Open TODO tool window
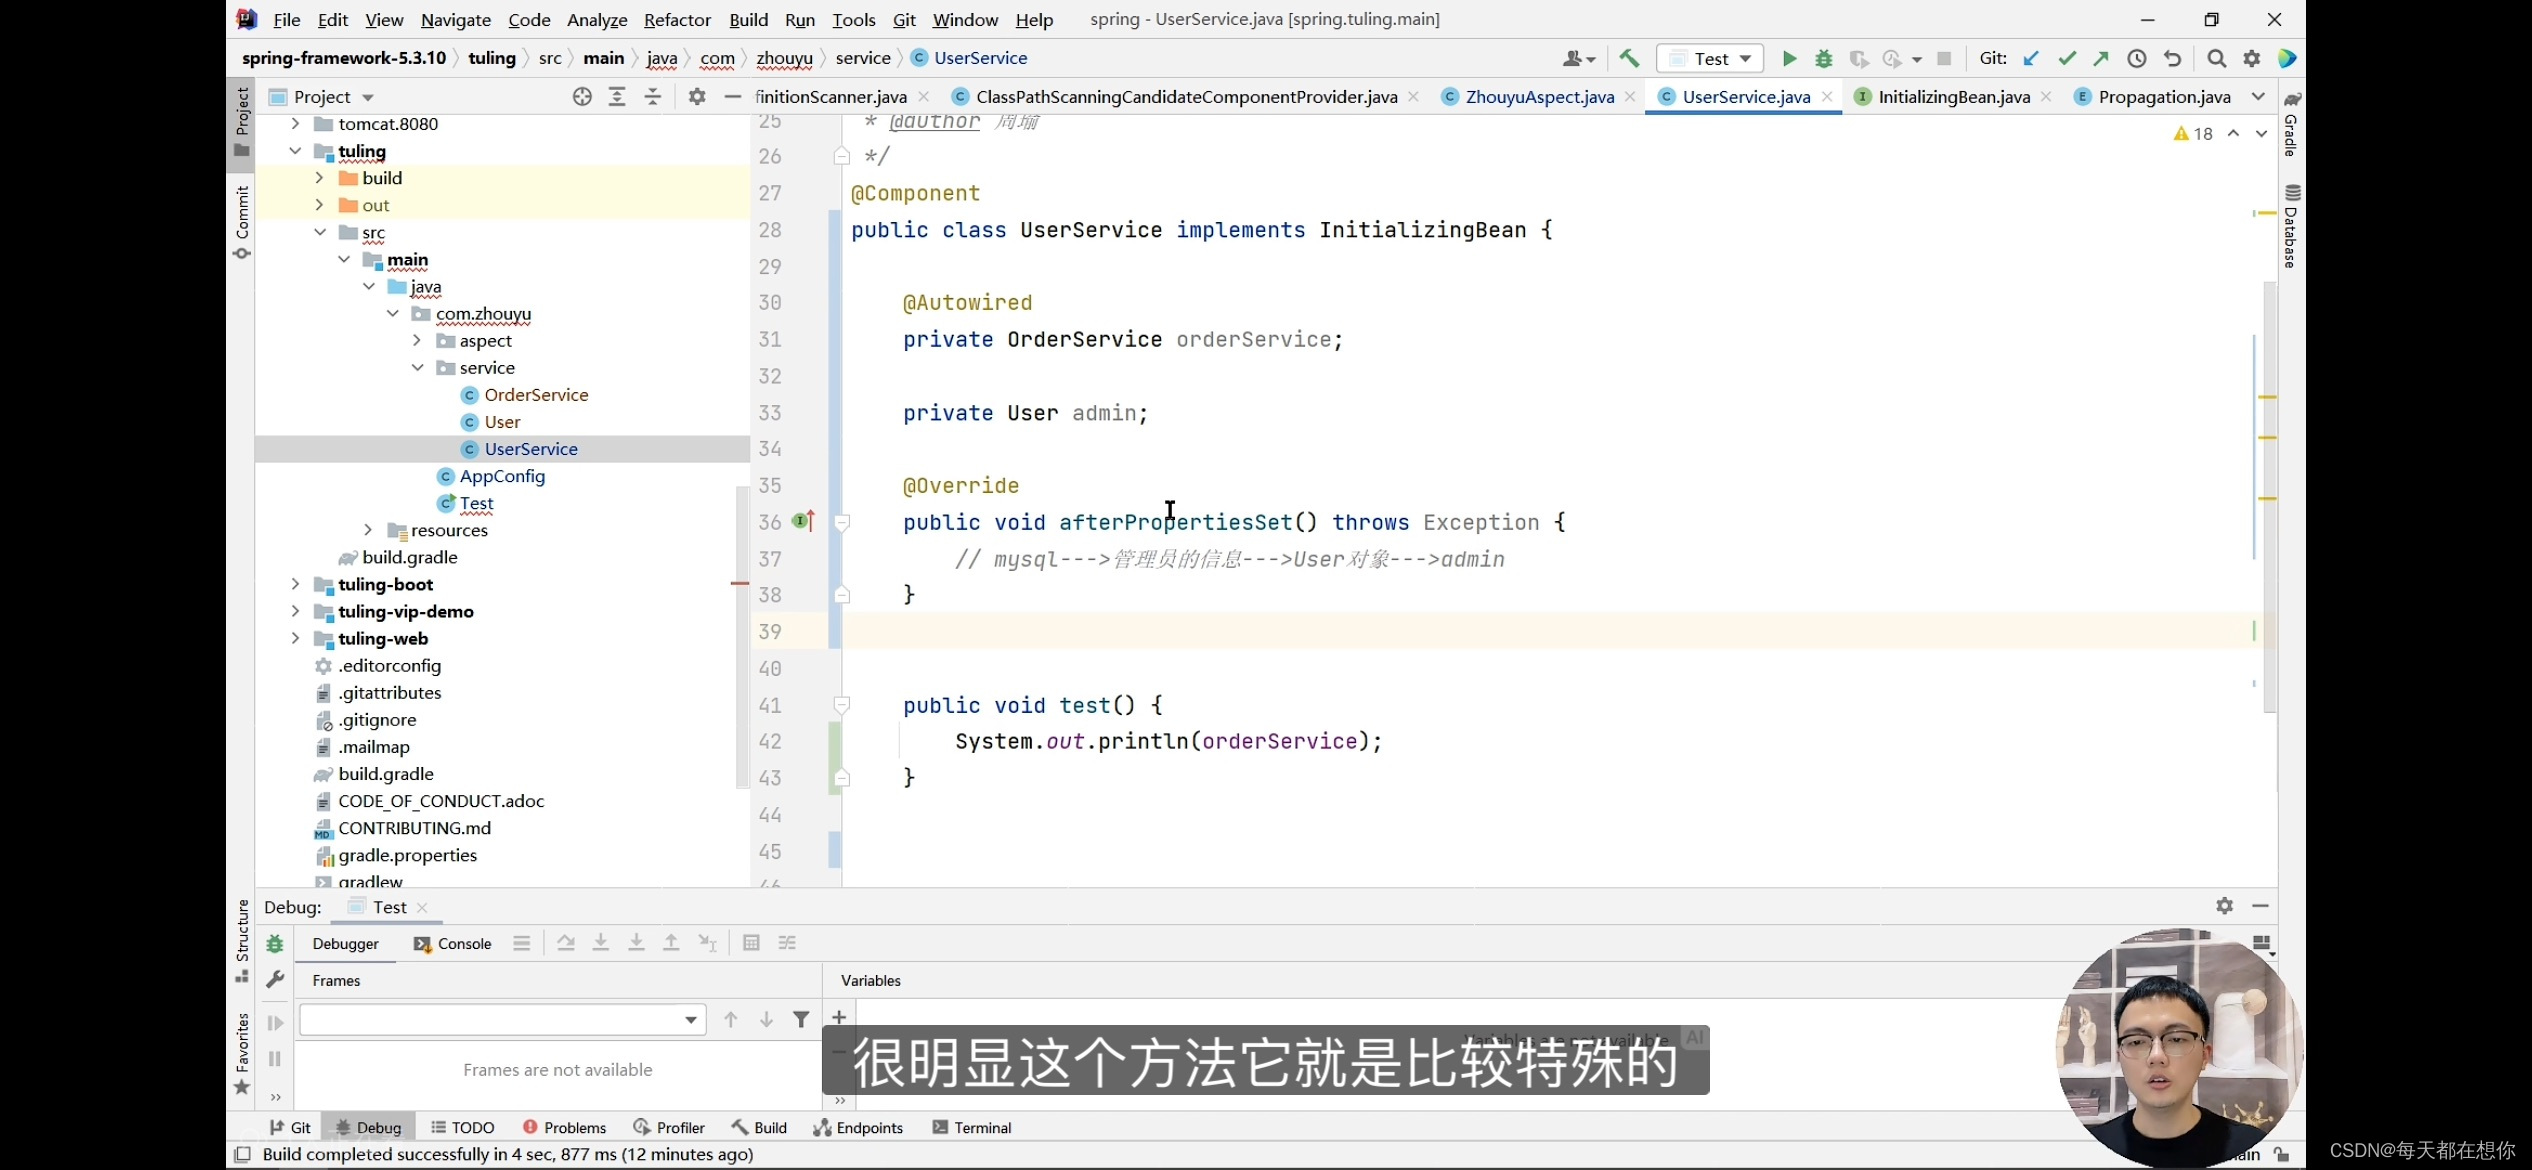2532x1170 pixels. (463, 1128)
